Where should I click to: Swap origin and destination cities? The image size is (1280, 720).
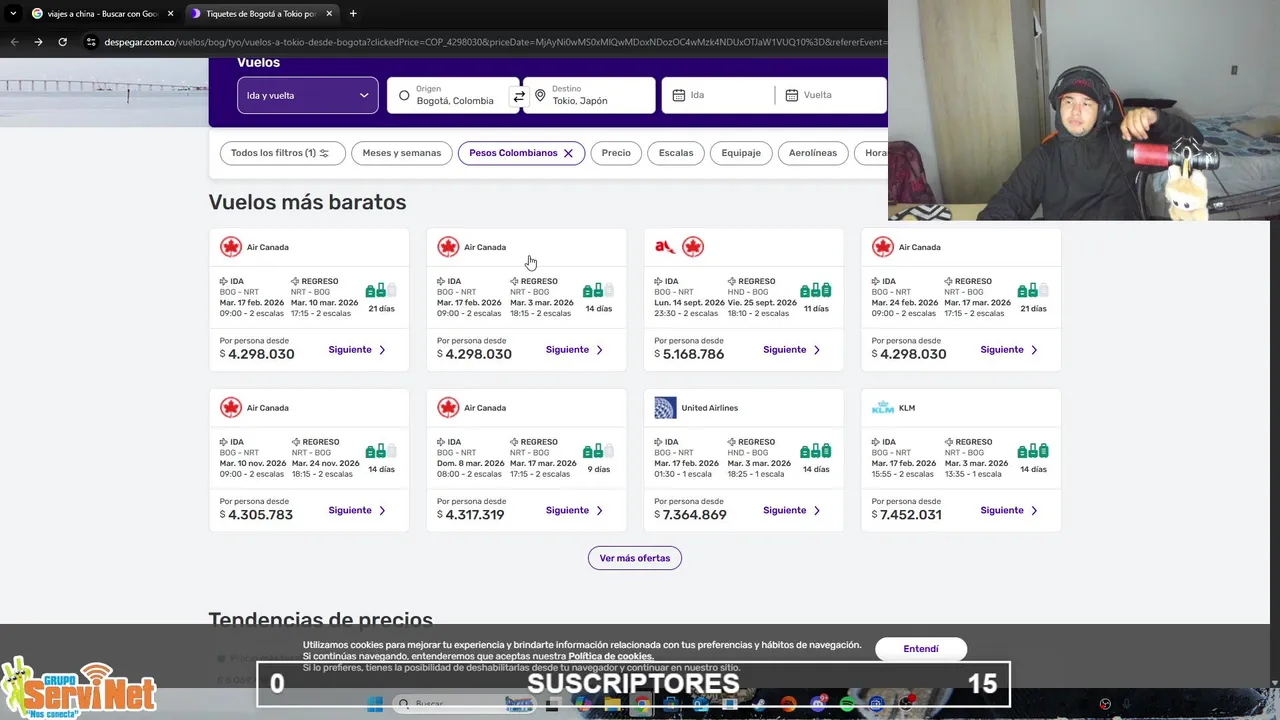point(519,96)
